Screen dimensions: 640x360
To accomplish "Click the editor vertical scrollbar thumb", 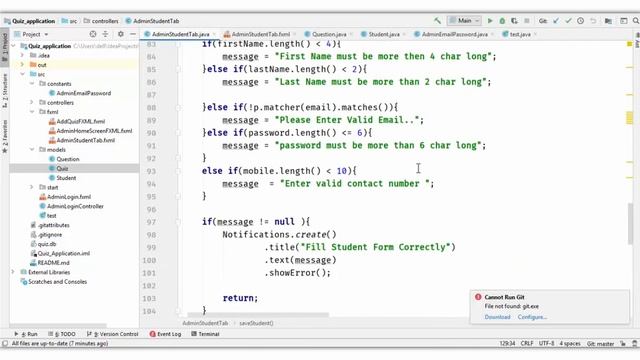I will [632, 224].
